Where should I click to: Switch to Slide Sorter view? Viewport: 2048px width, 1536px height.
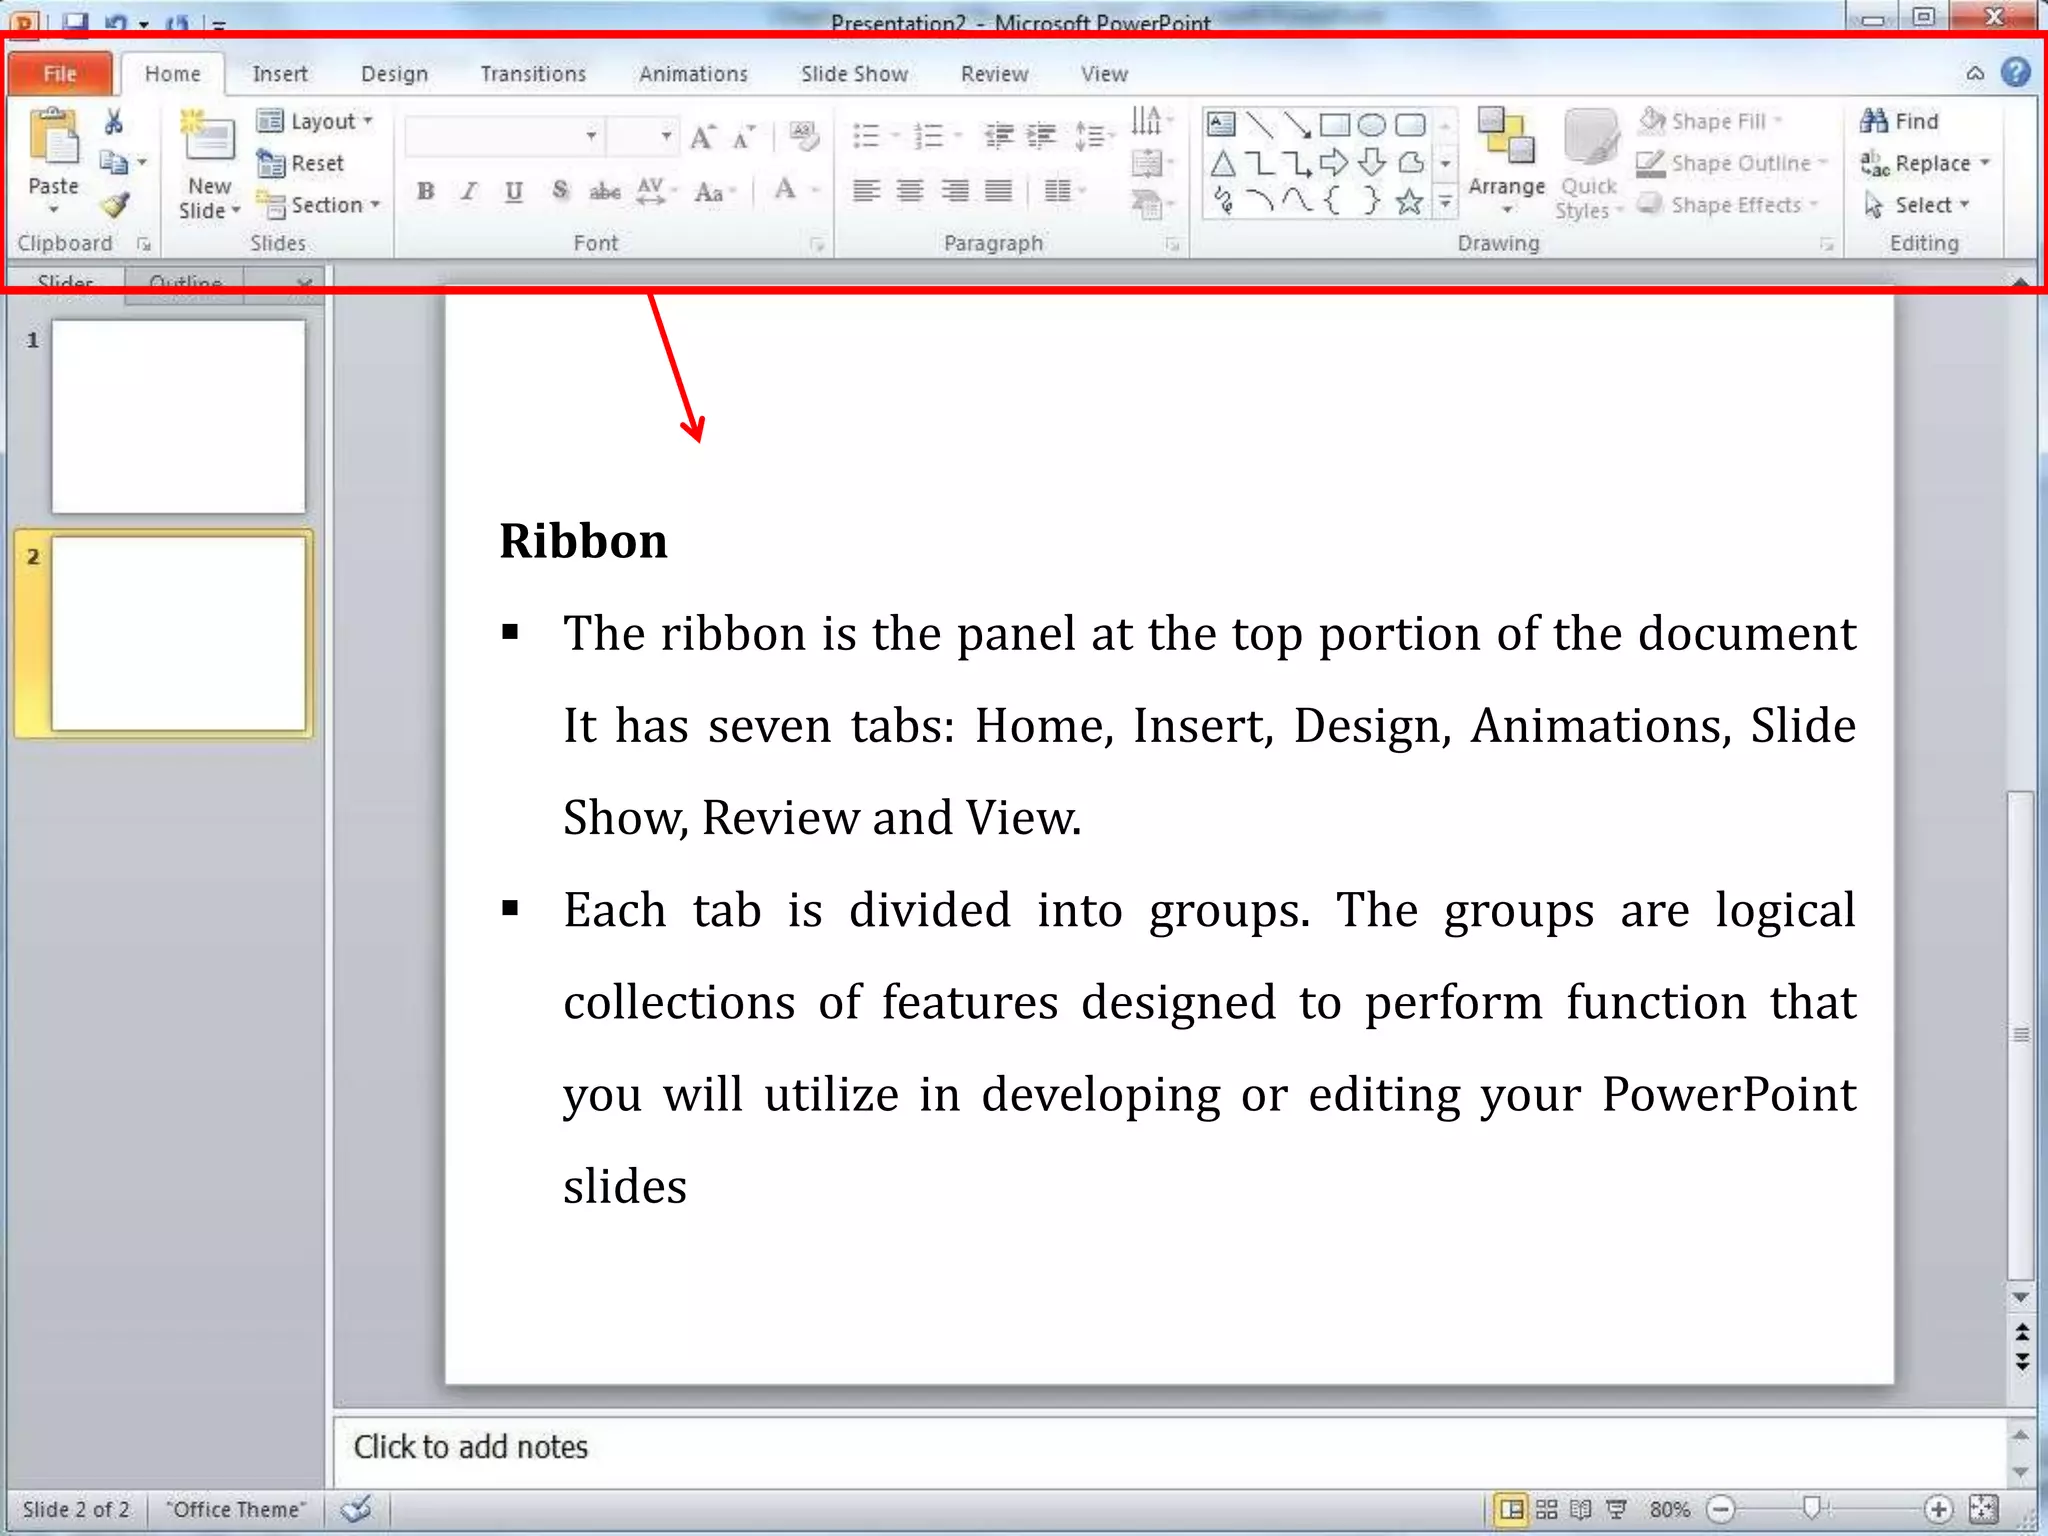tap(1546, 1509)
